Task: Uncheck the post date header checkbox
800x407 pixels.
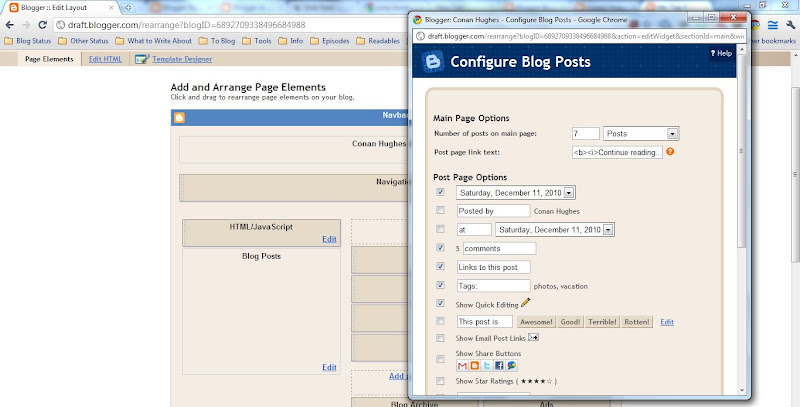Action: coord(440,192)
